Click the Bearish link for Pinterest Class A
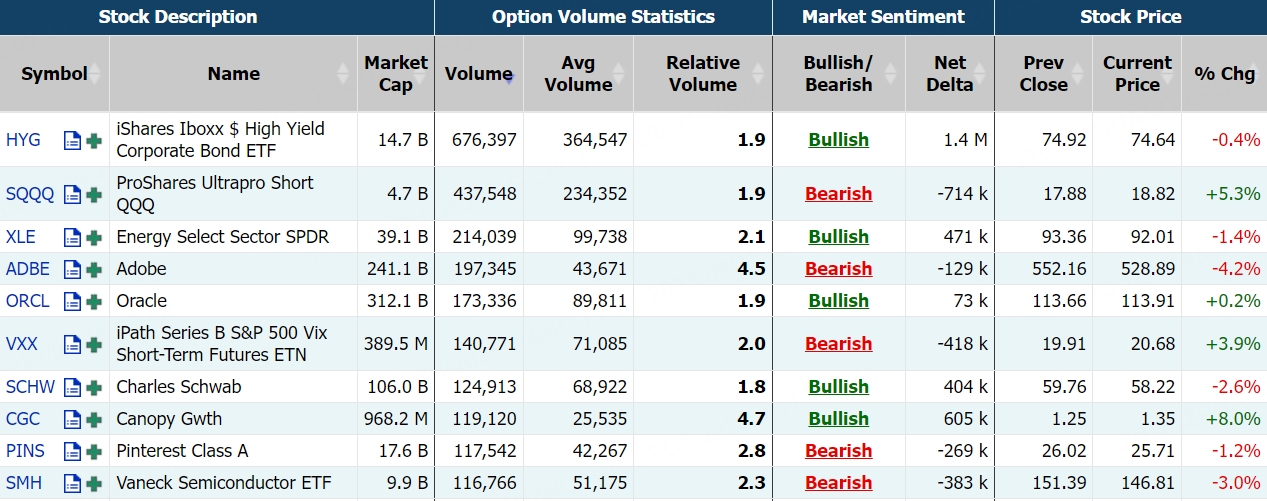Image resolution: width=1267 pixels, height=501 pixels. click(x=838, y=451)
